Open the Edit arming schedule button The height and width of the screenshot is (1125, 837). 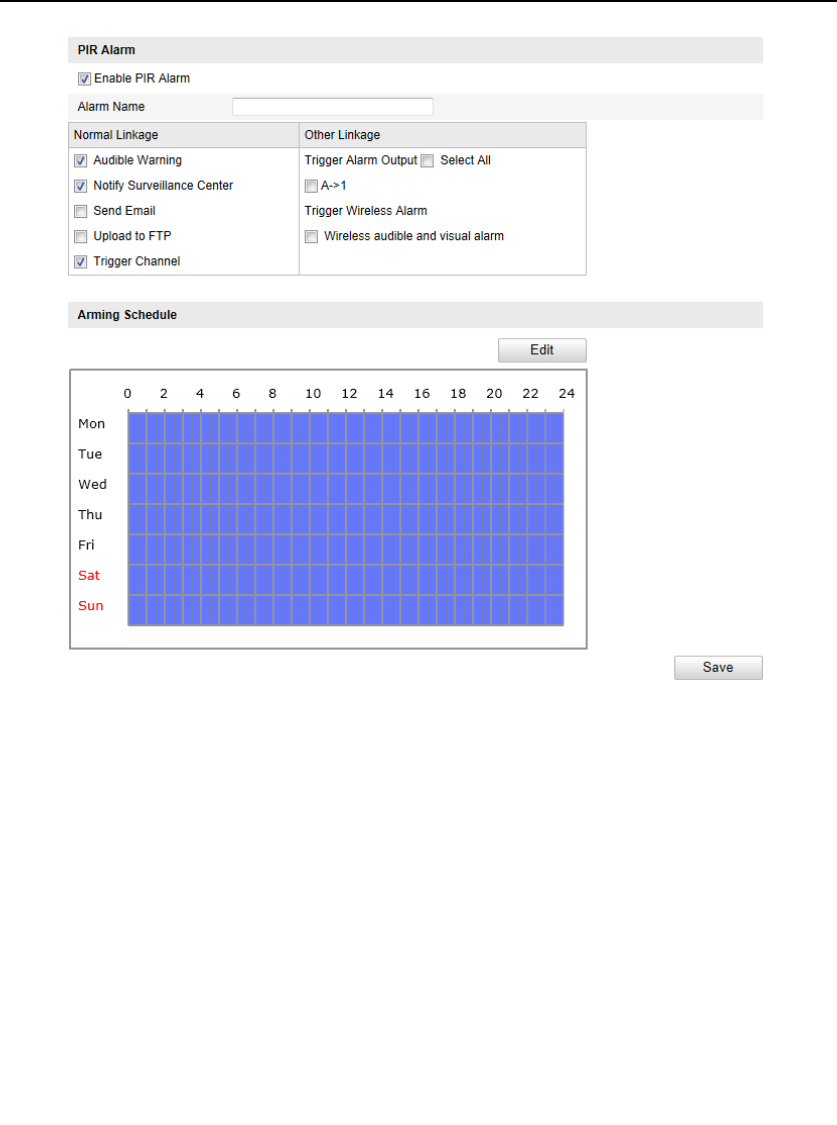[x=542, y=350]
